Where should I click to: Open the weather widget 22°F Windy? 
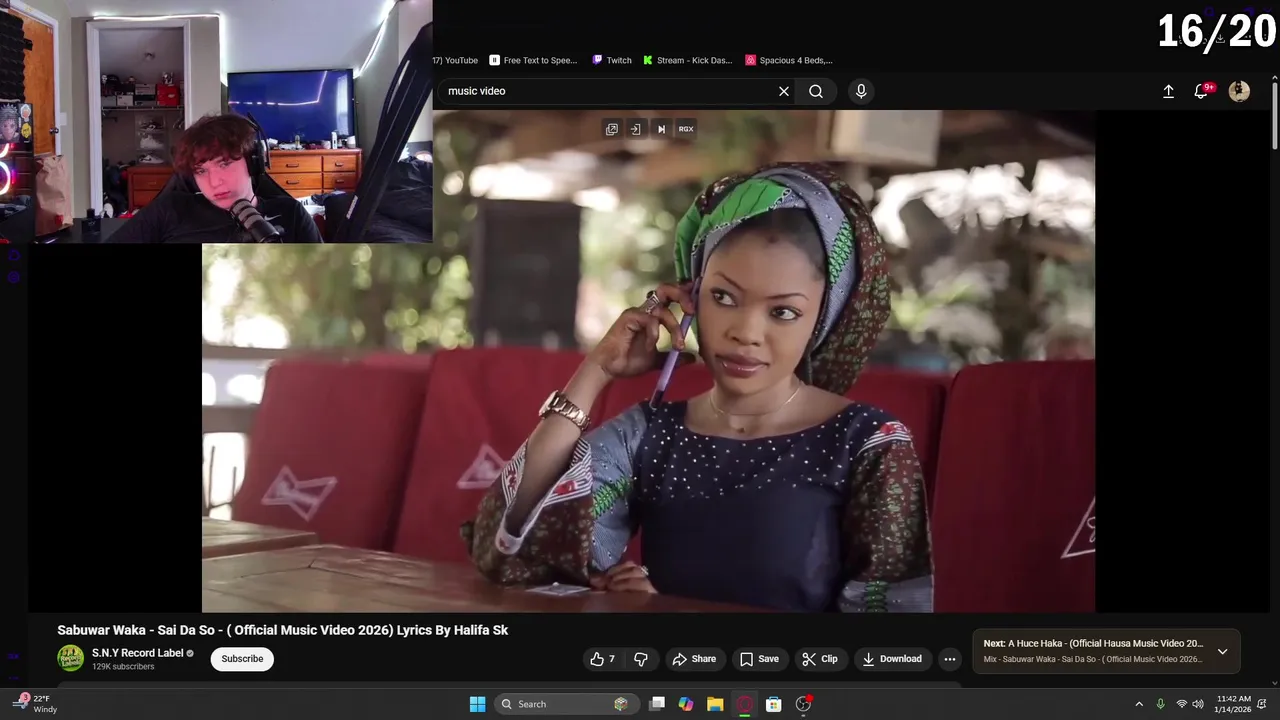(x=36, y=704)
